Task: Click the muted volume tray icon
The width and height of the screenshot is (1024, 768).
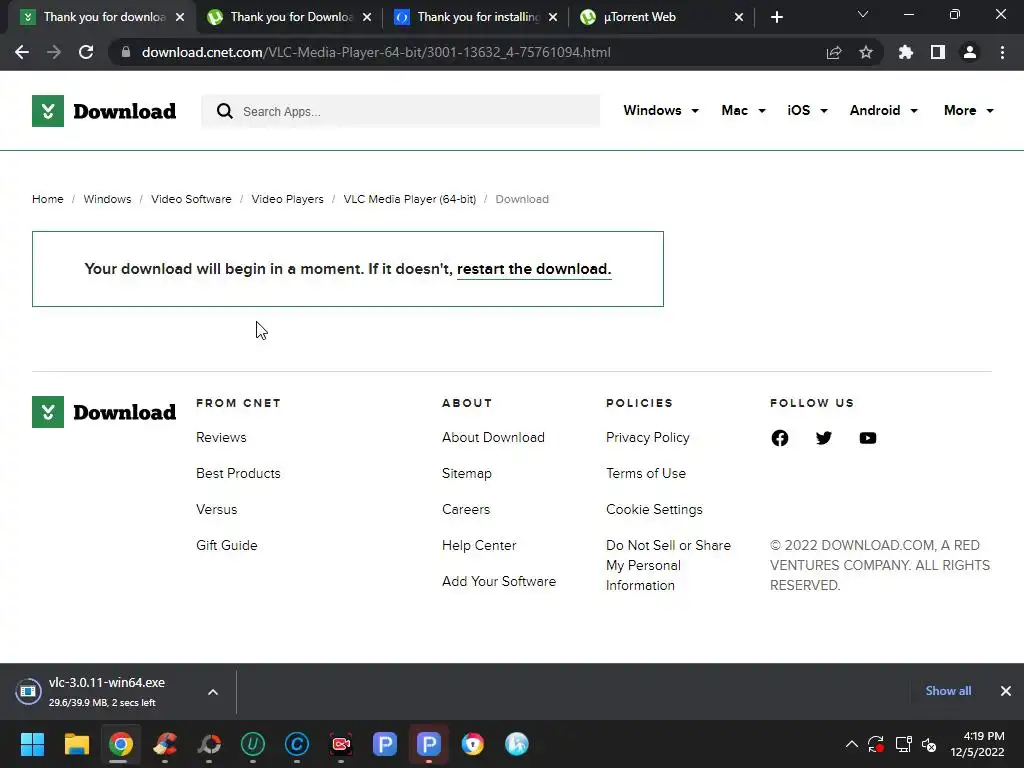Action: pos(929,744)
